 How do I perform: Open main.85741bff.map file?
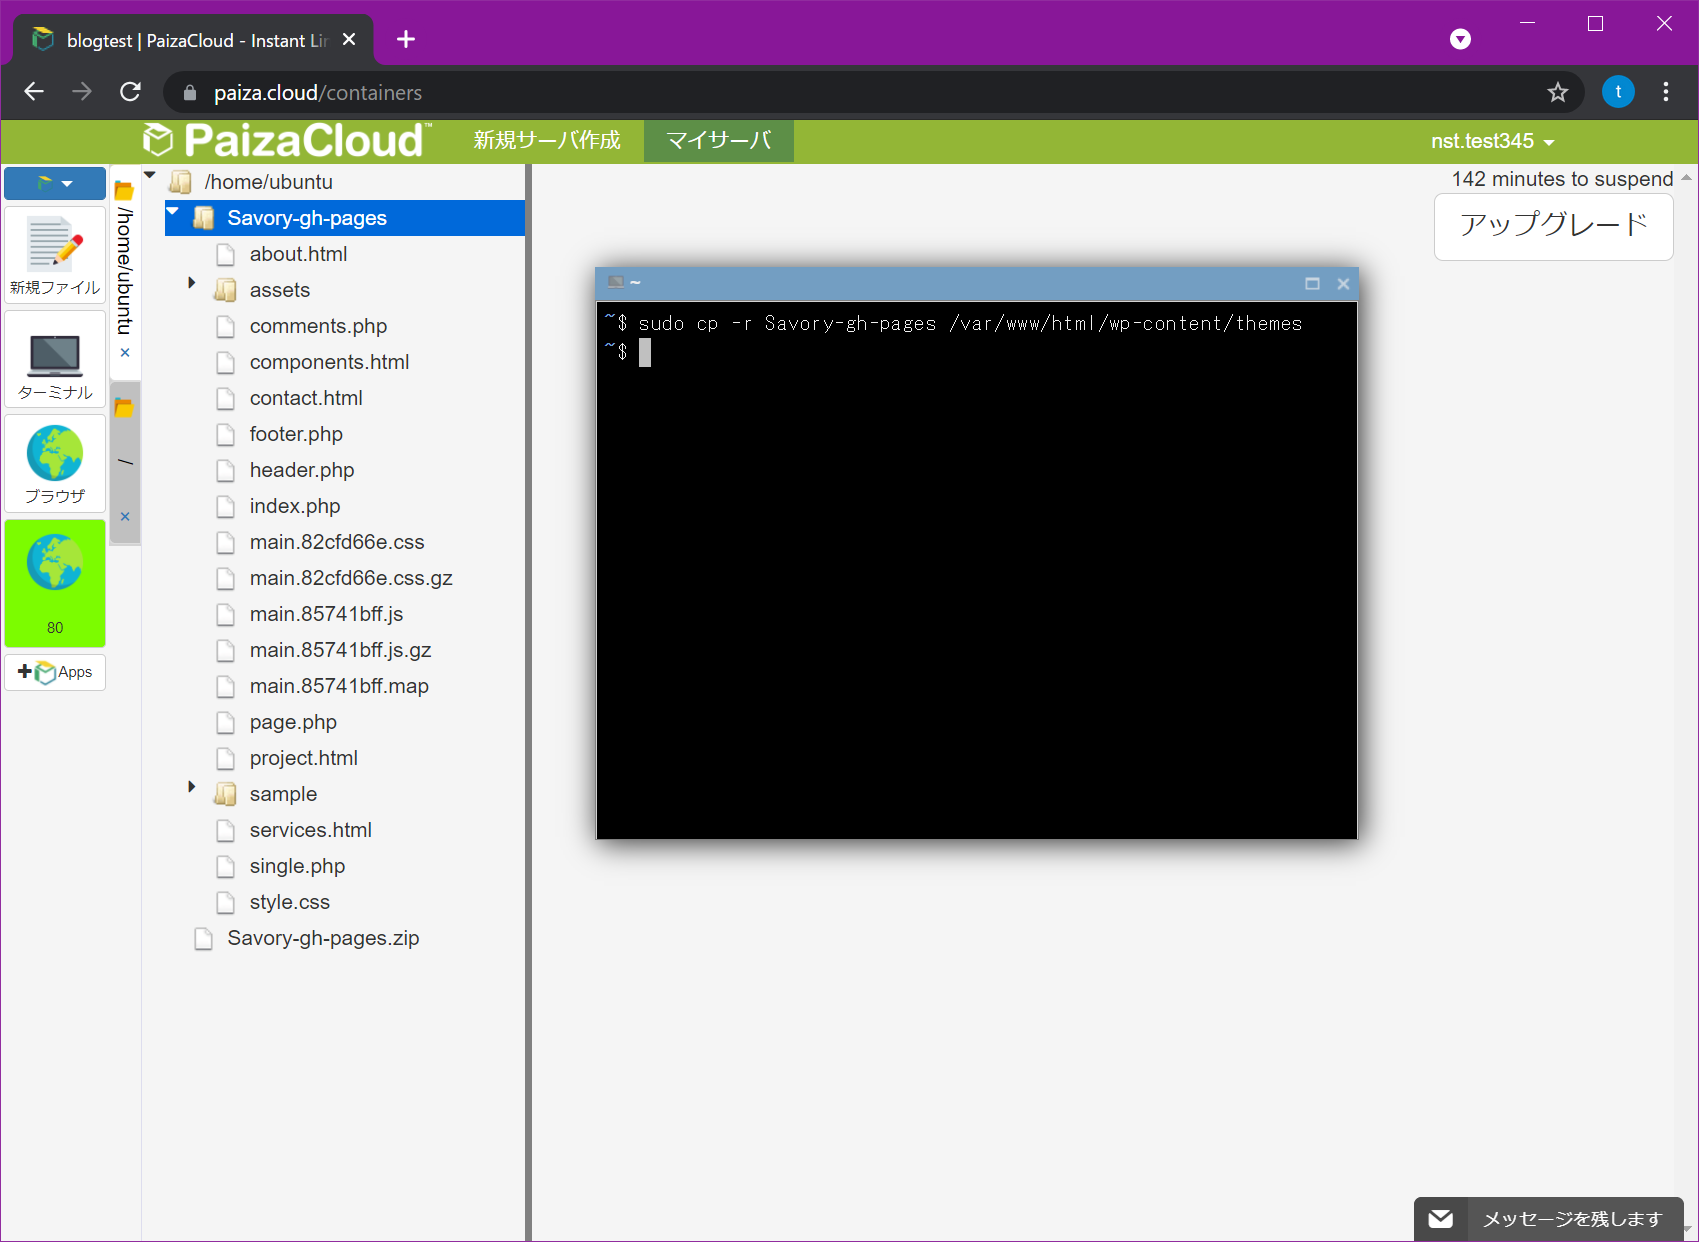339,686
